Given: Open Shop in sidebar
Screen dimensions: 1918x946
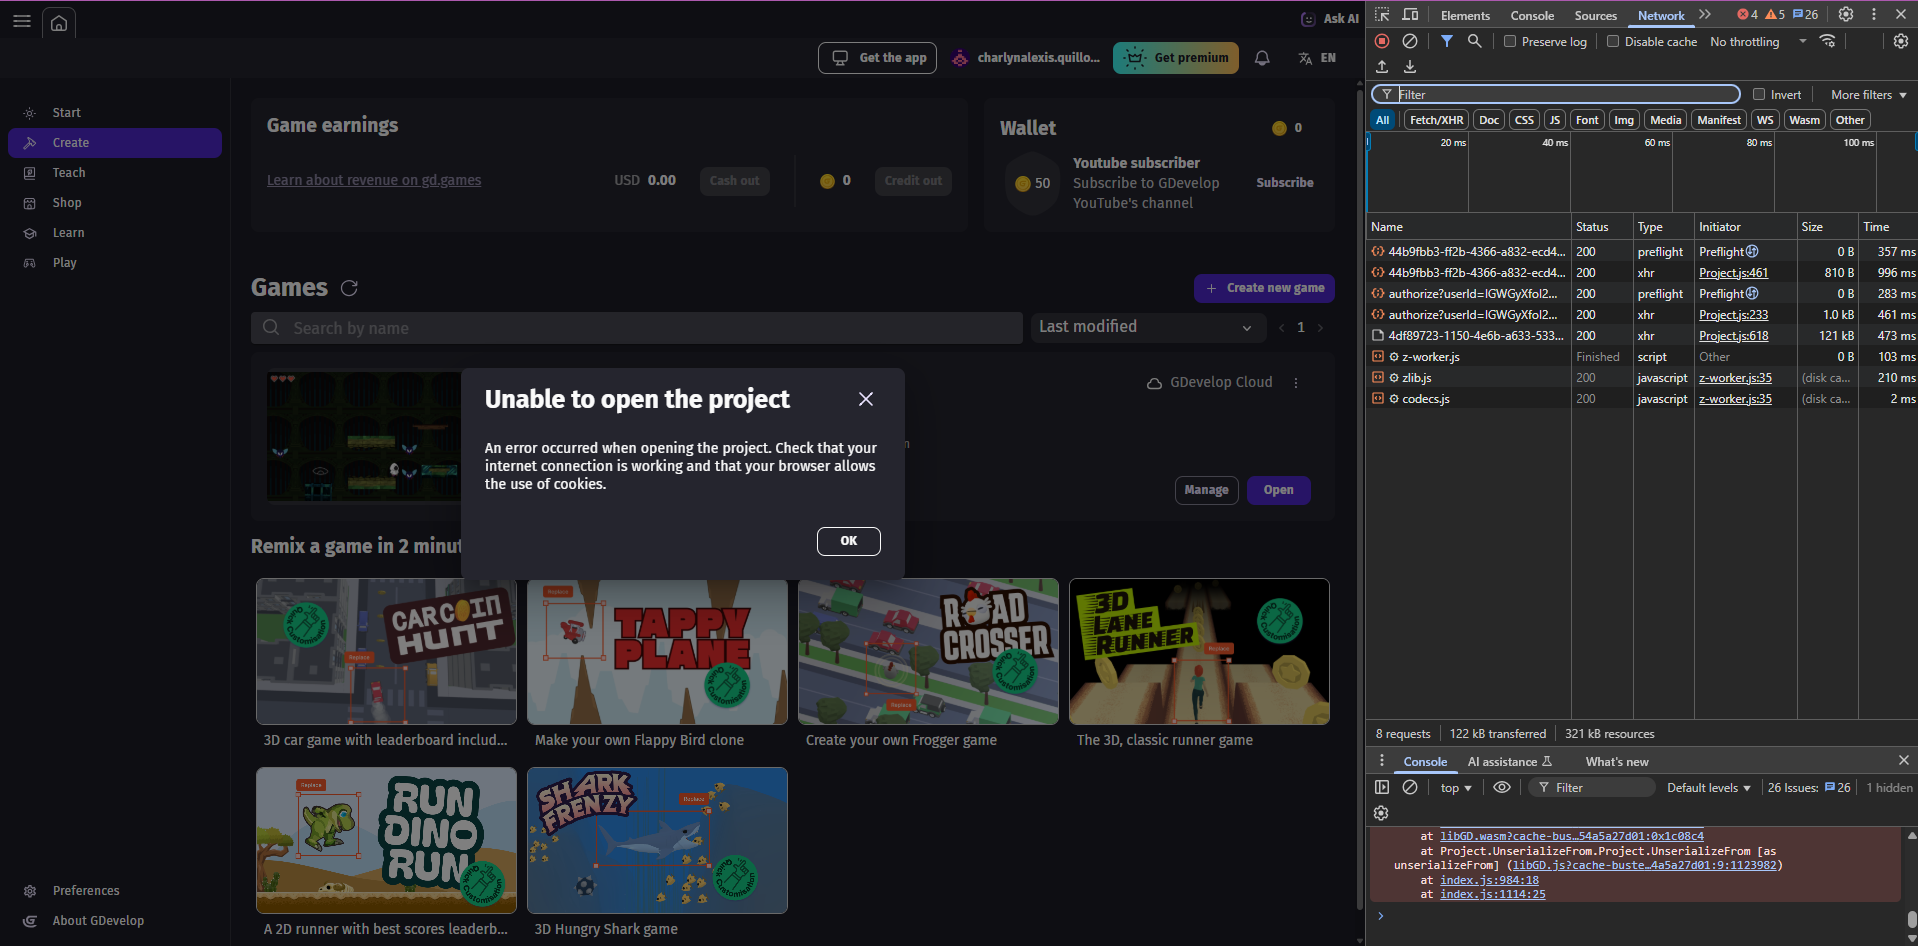Looking at the screenshot, I should click(x=115, y=203).
